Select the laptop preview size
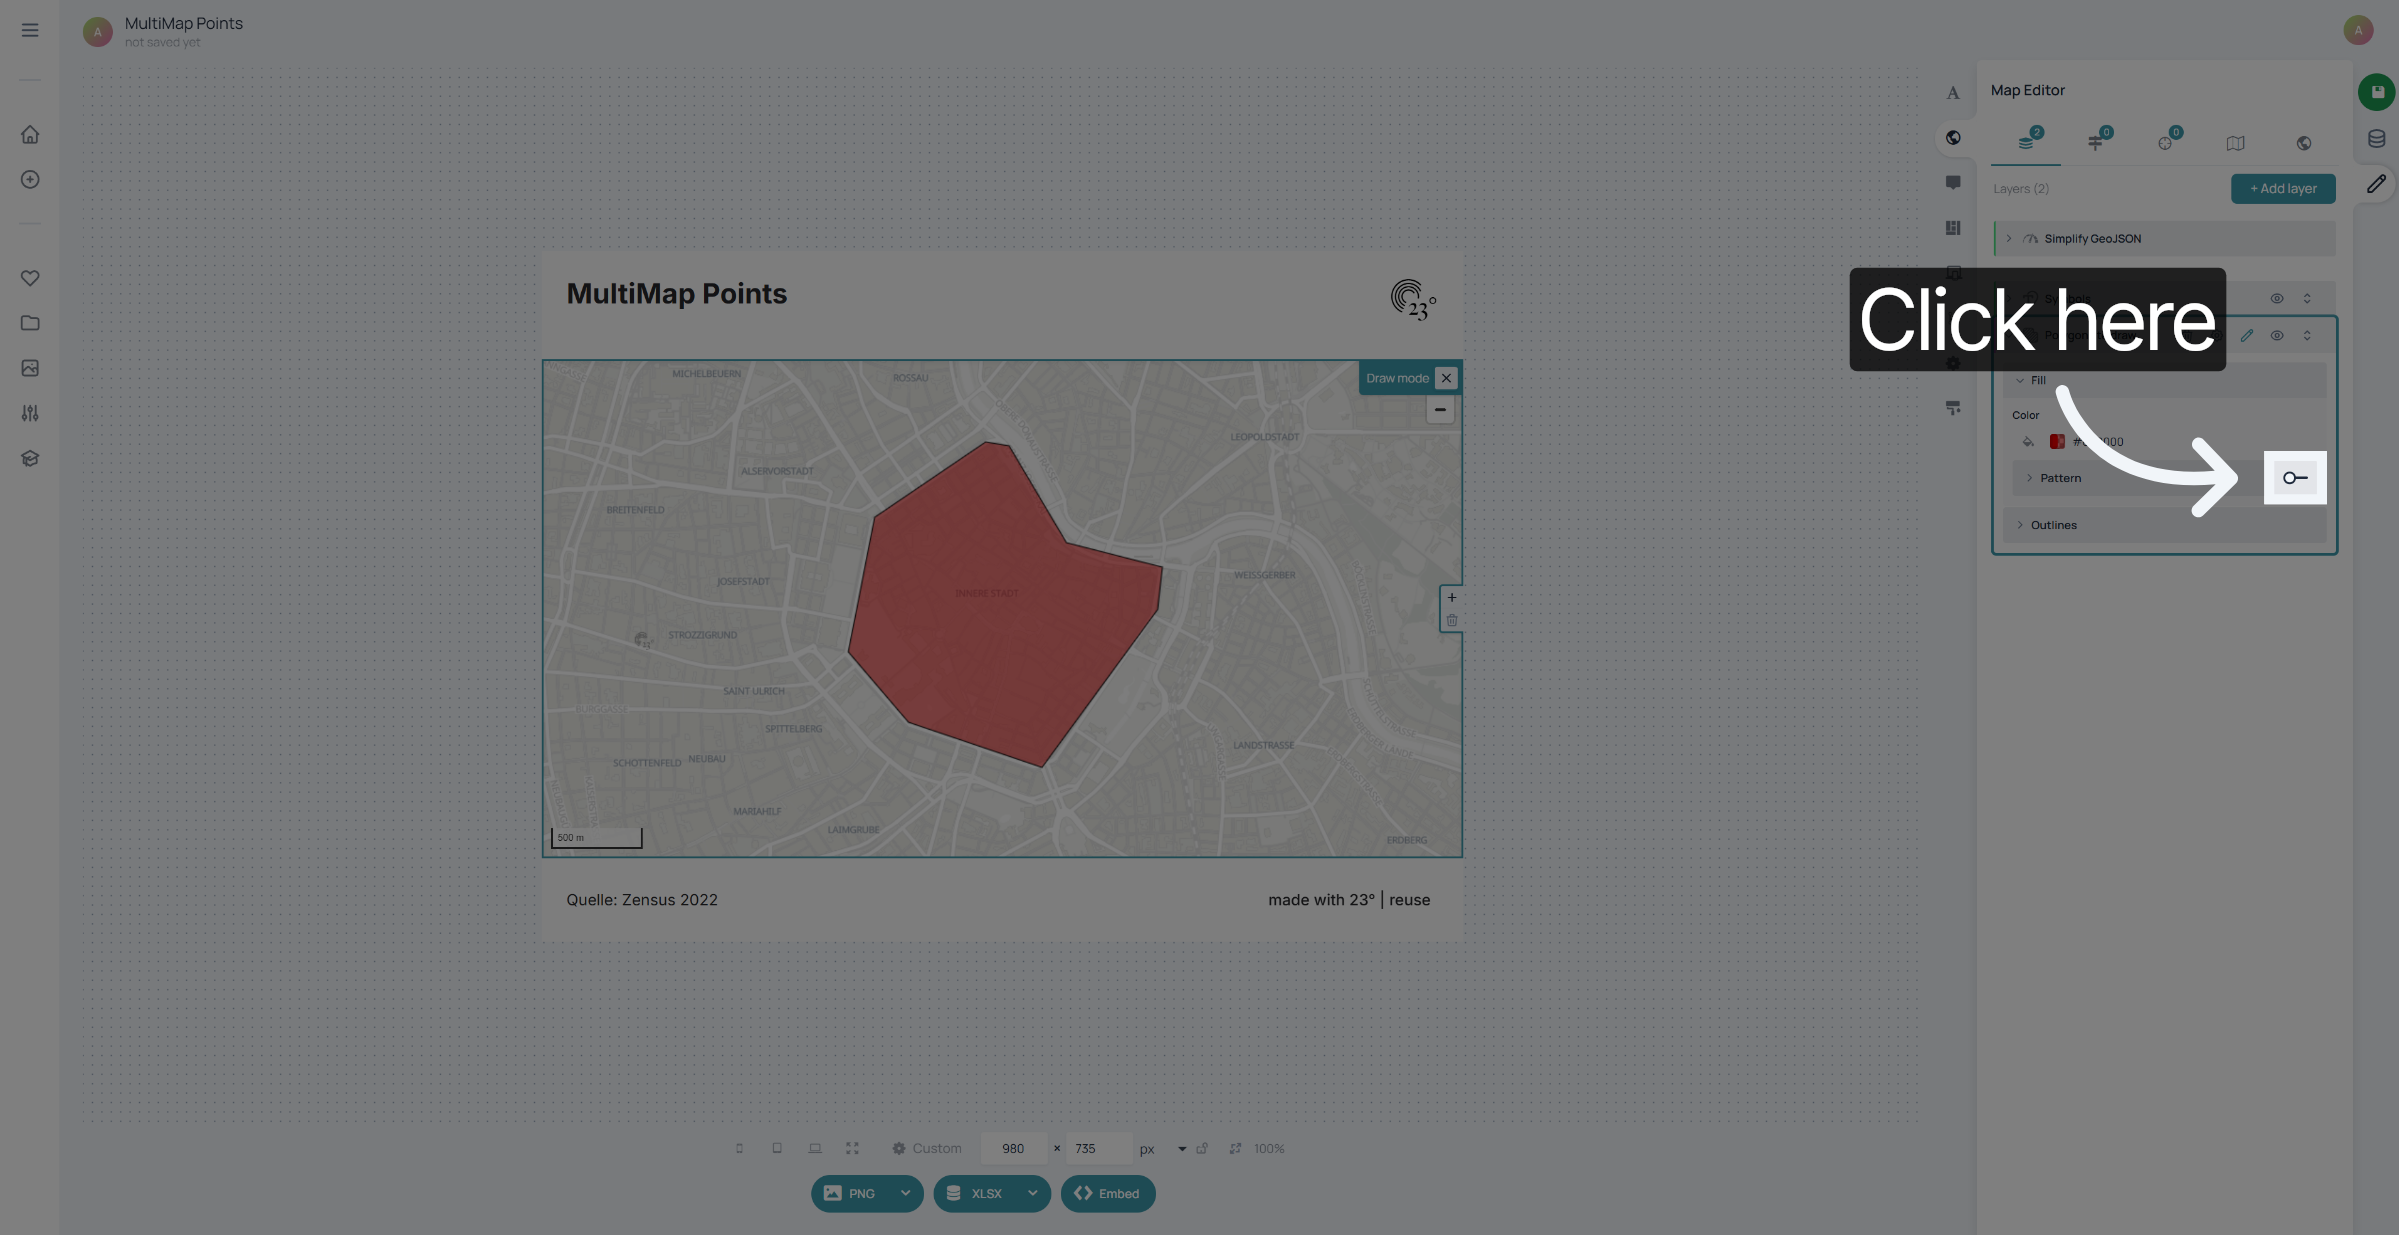2399x1235 pixels. tap(815, 1149)
